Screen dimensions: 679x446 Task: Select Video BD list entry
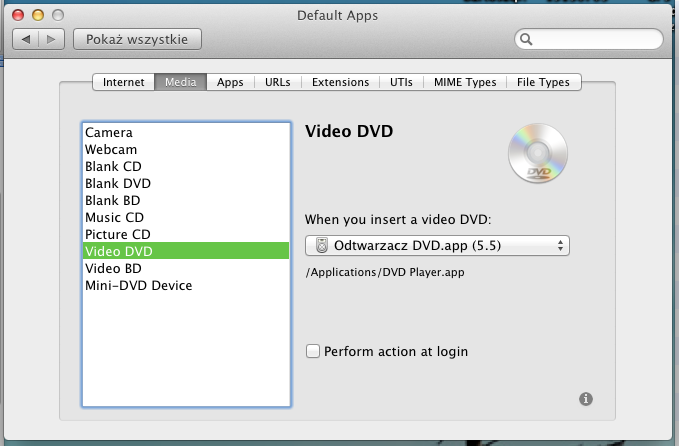[113, 268]
